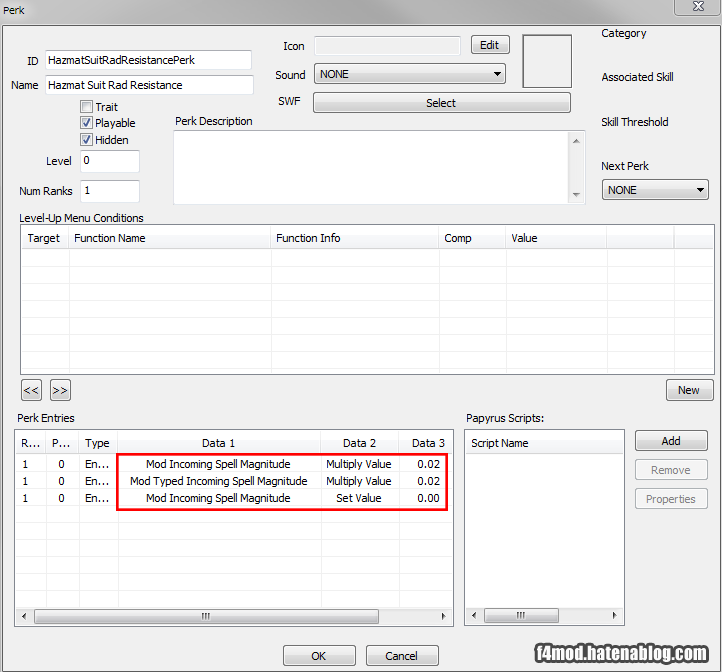Select the Set Value cell
Screen dimensions: 722x672
tap(359, 498)
